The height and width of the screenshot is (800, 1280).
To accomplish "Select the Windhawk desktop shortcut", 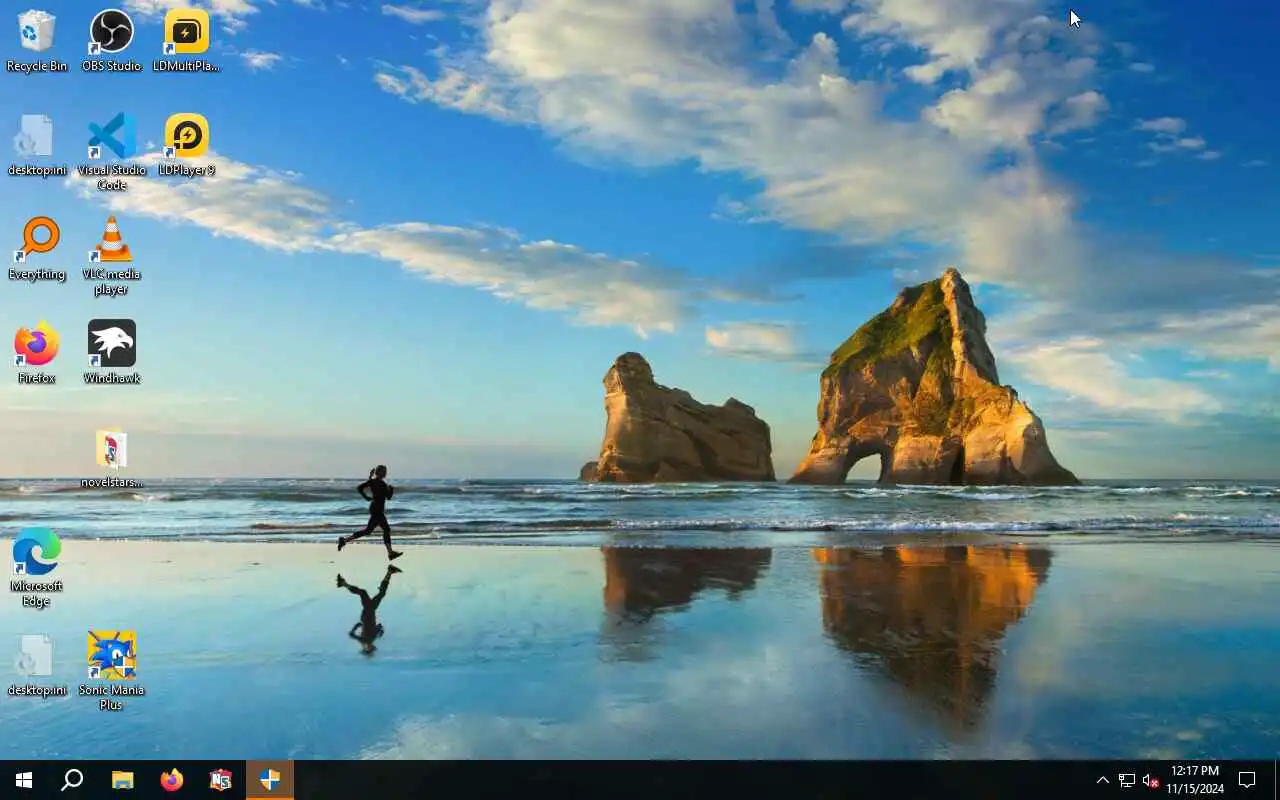I will pos(111,353).
